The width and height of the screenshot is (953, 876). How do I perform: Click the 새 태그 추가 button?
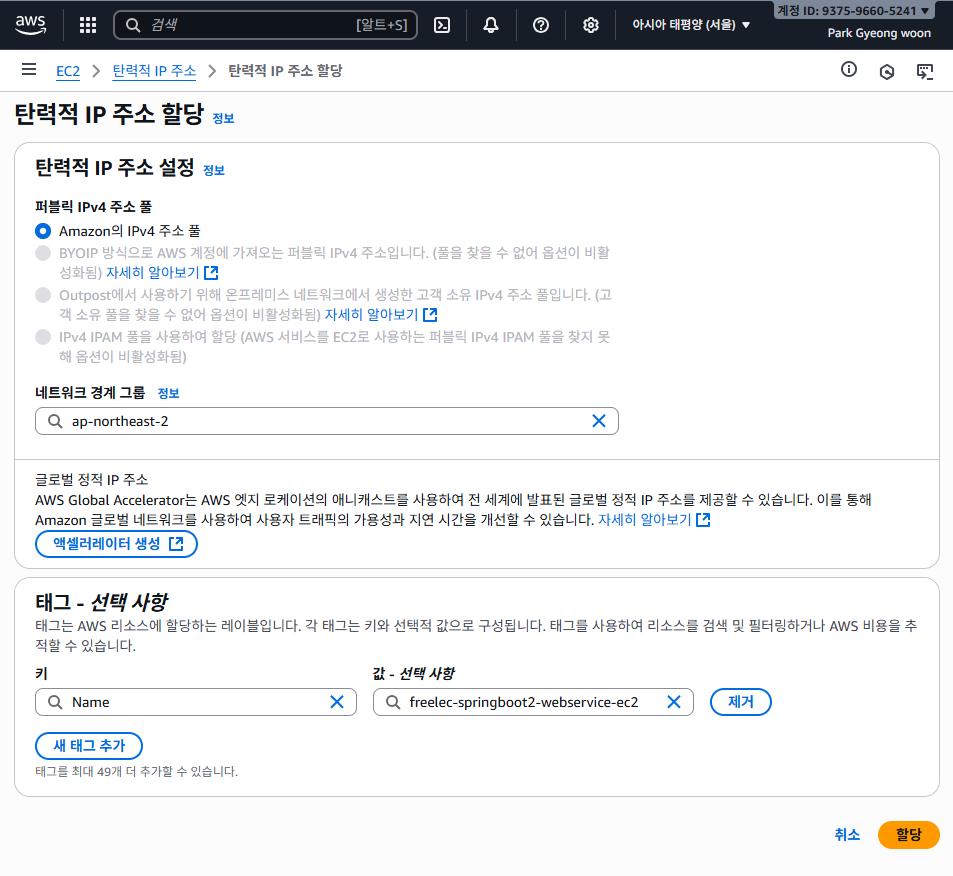pos(89,746)
